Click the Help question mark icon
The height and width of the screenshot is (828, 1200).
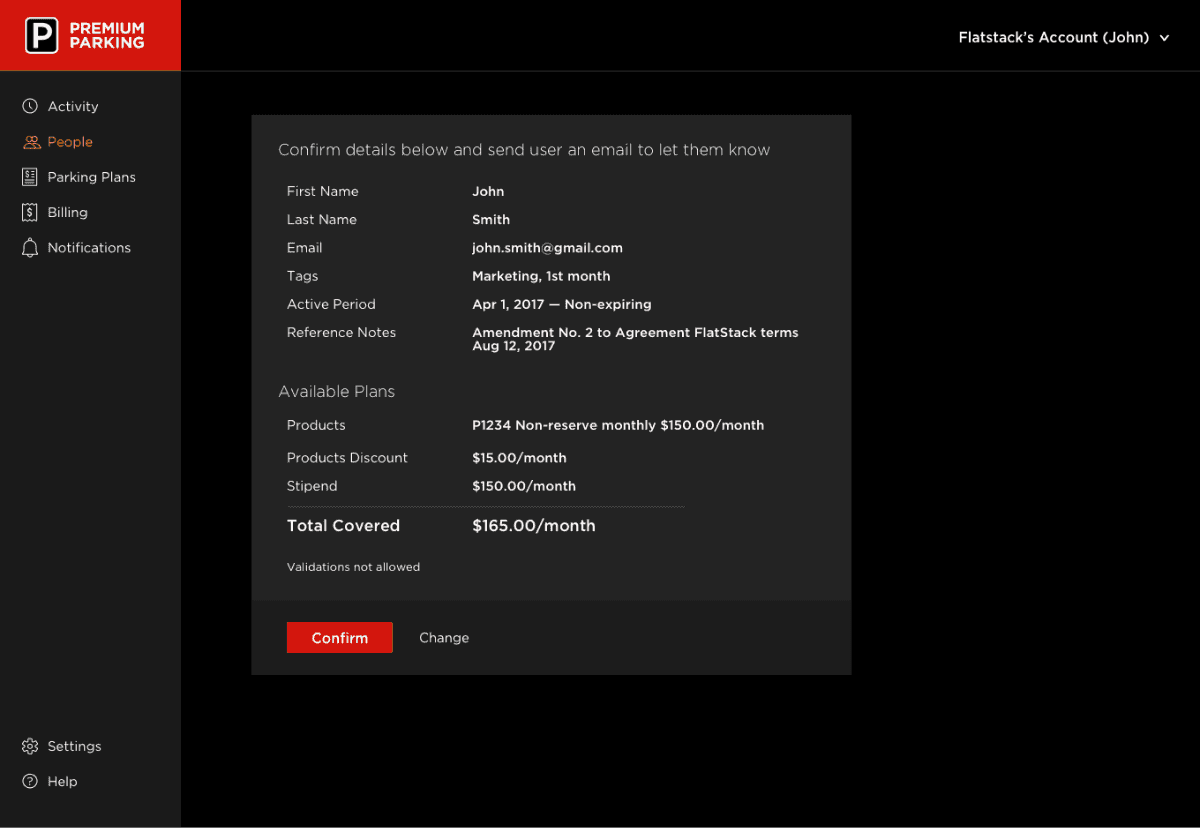coord(30,781)
